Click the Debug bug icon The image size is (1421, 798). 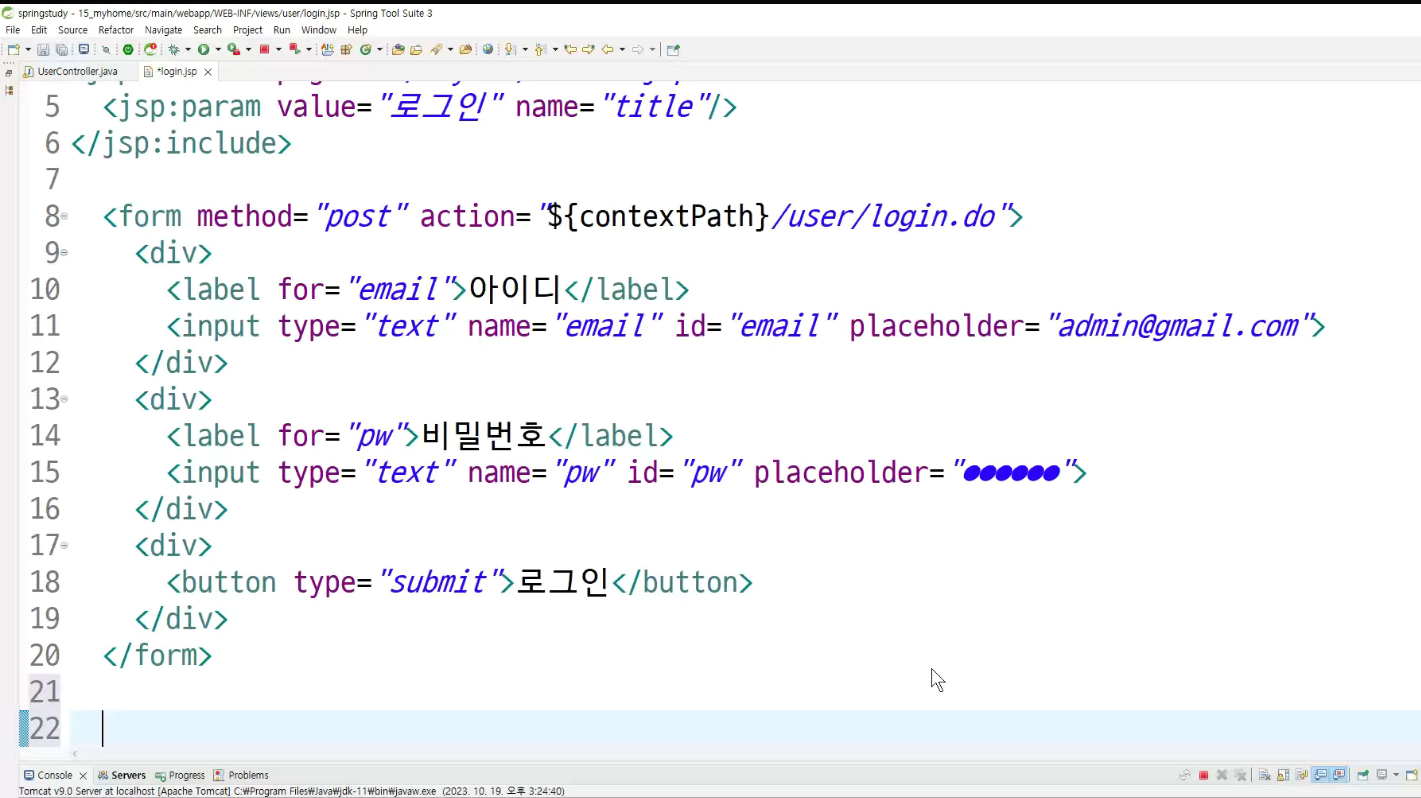173,49
